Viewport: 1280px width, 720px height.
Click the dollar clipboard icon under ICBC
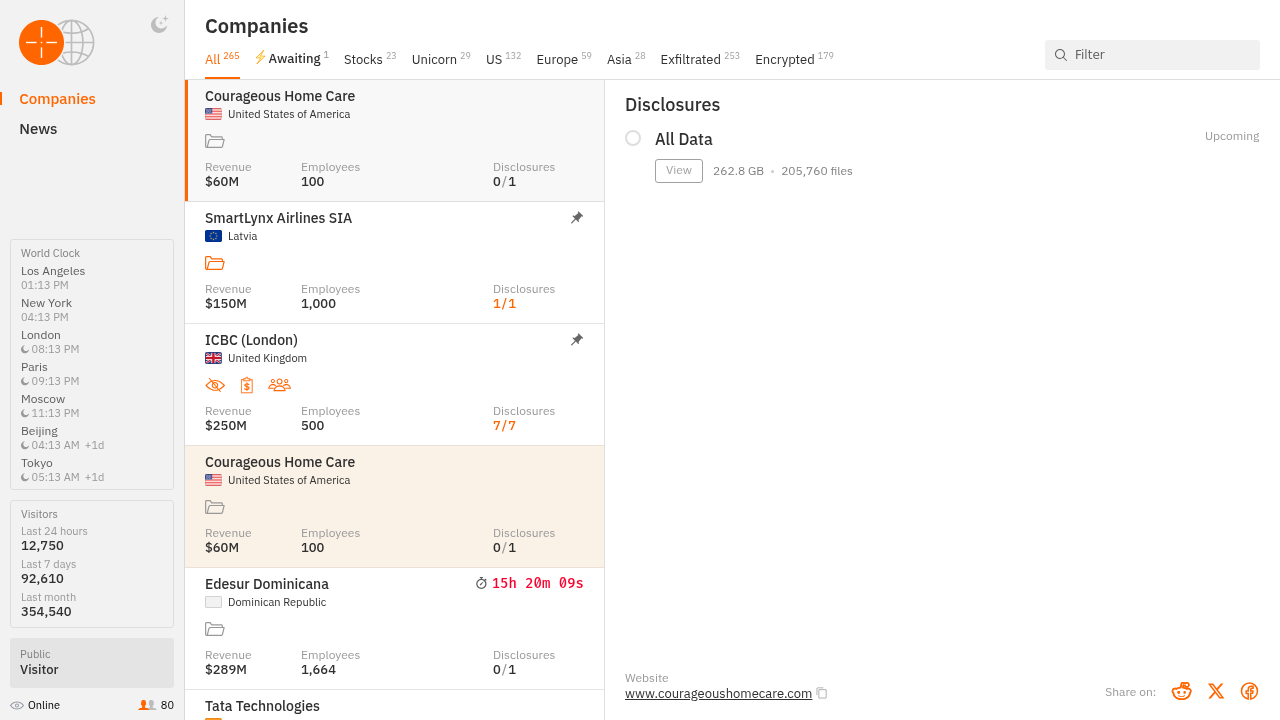[x=247, y=385]
